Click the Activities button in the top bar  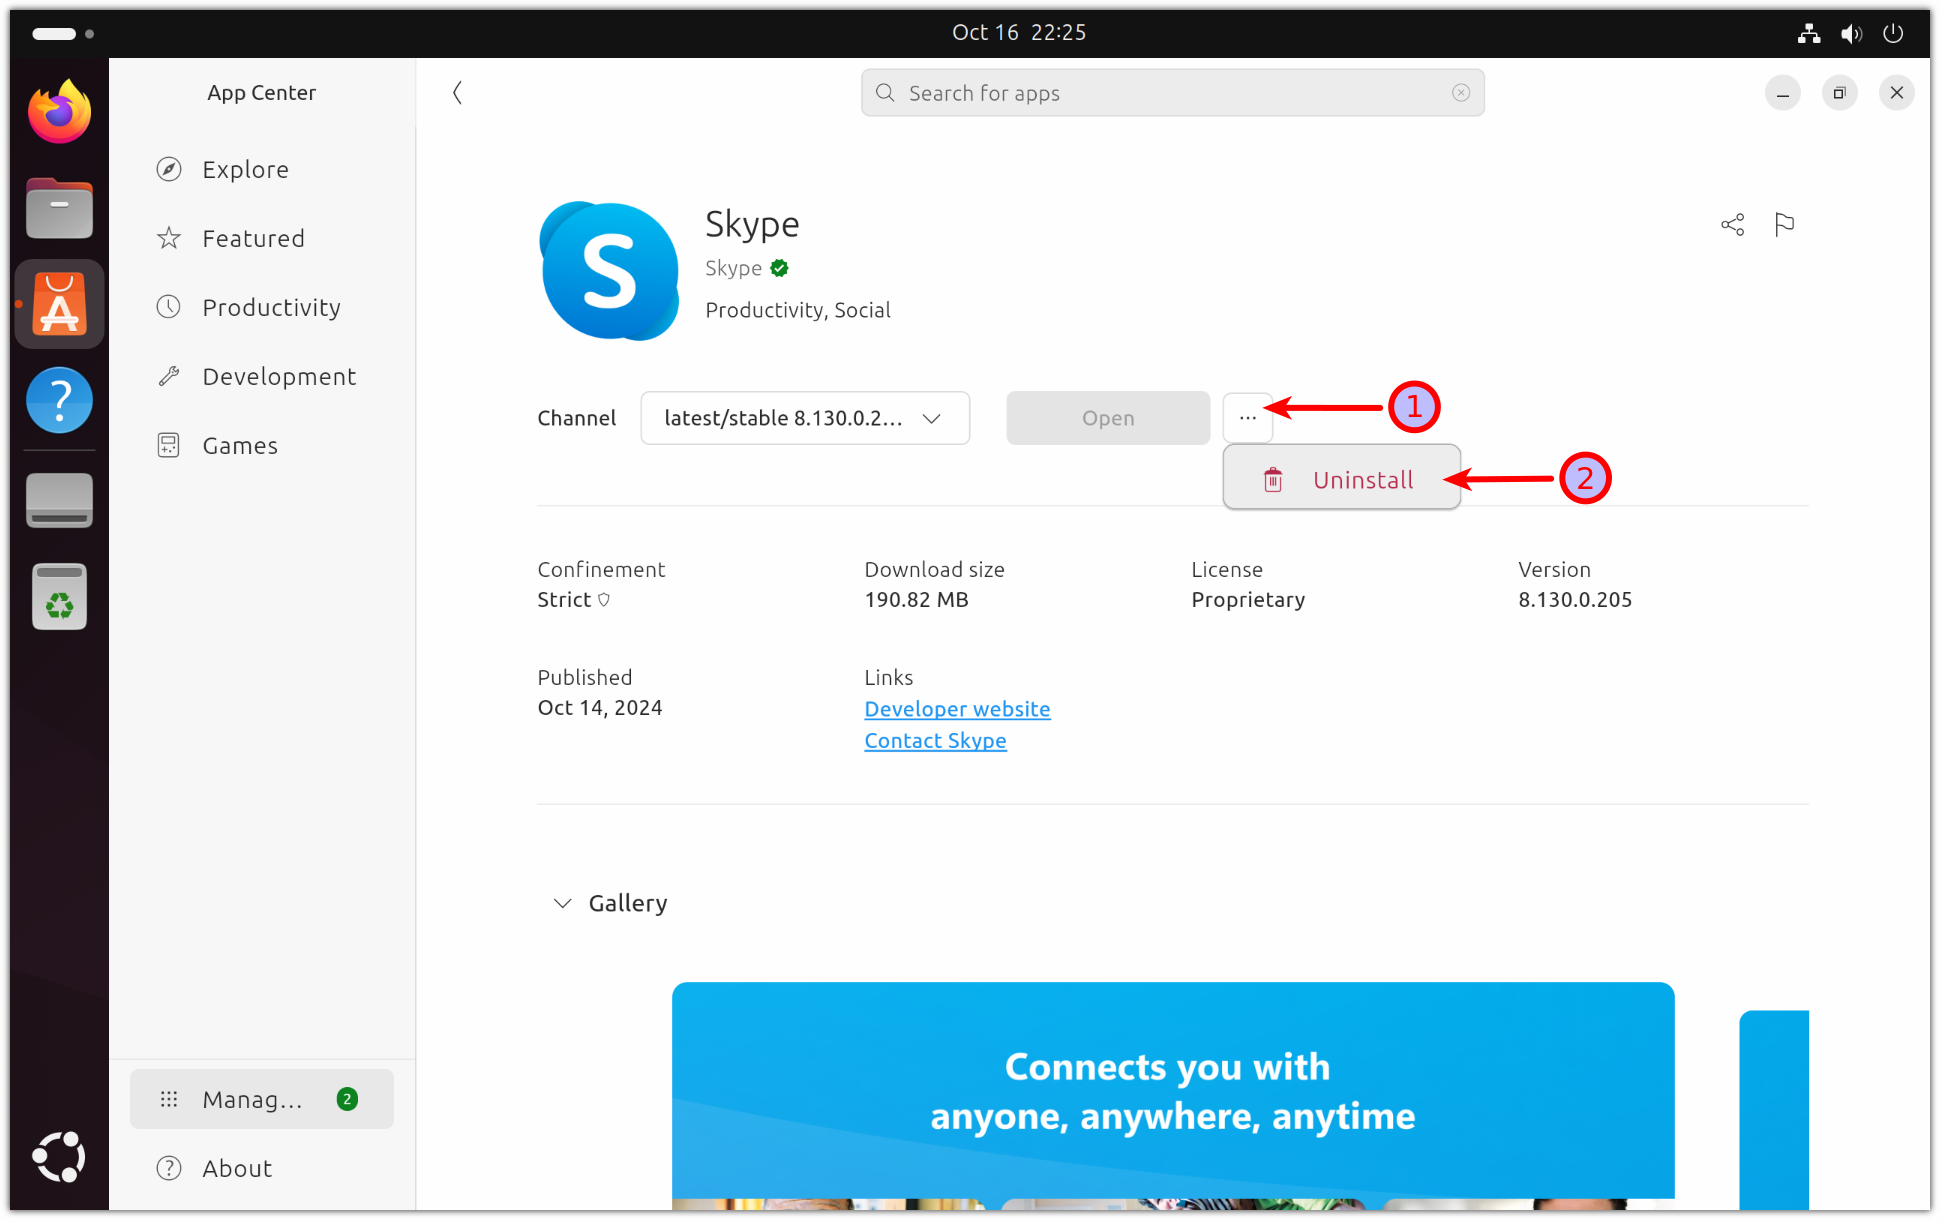pos(63,33)
